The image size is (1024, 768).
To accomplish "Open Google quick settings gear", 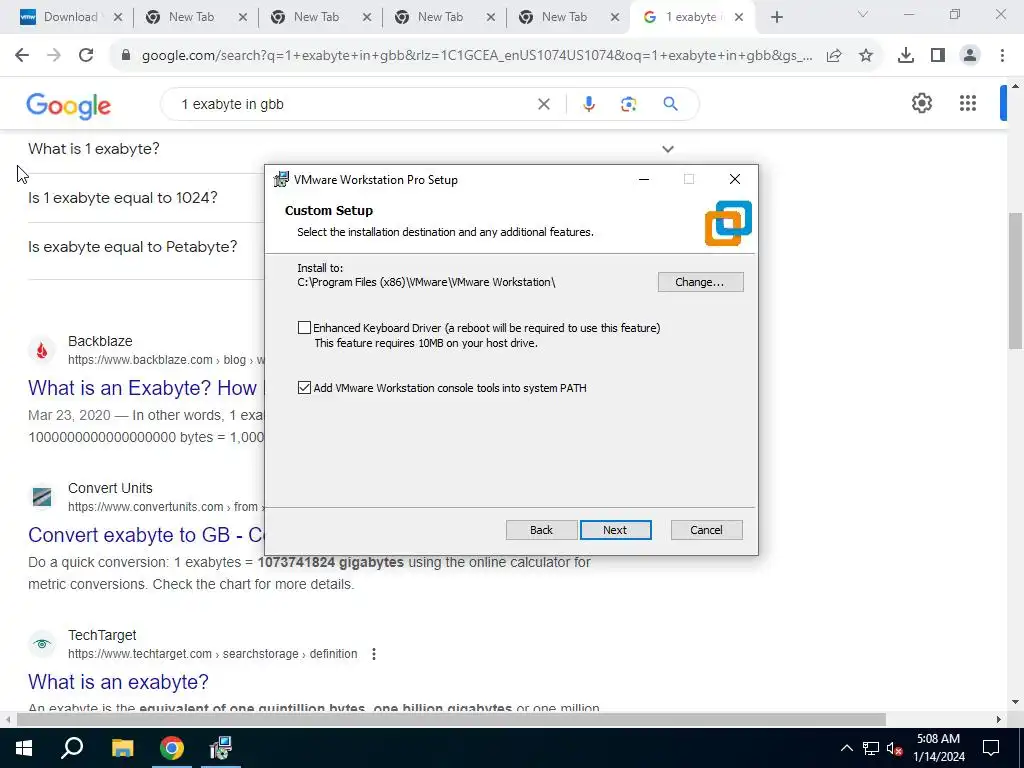I will click(921, 103).
